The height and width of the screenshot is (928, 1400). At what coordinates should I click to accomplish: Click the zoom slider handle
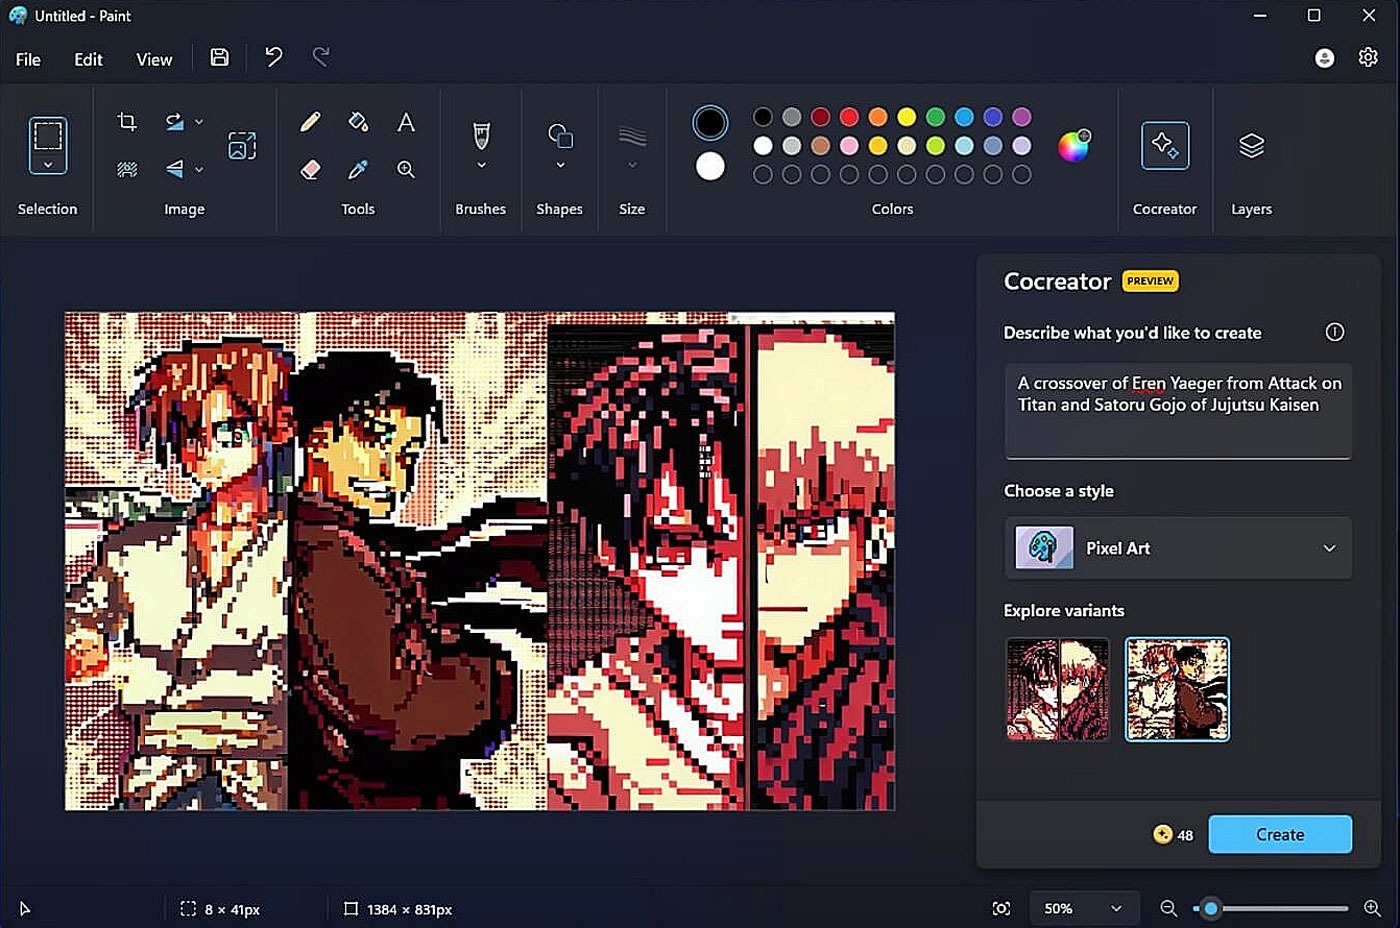click(1211, 908)
